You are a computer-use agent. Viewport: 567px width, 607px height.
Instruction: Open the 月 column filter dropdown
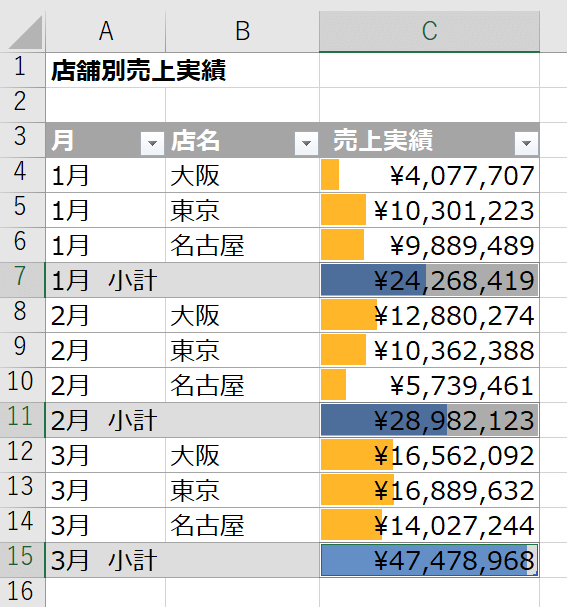[152, 144]
